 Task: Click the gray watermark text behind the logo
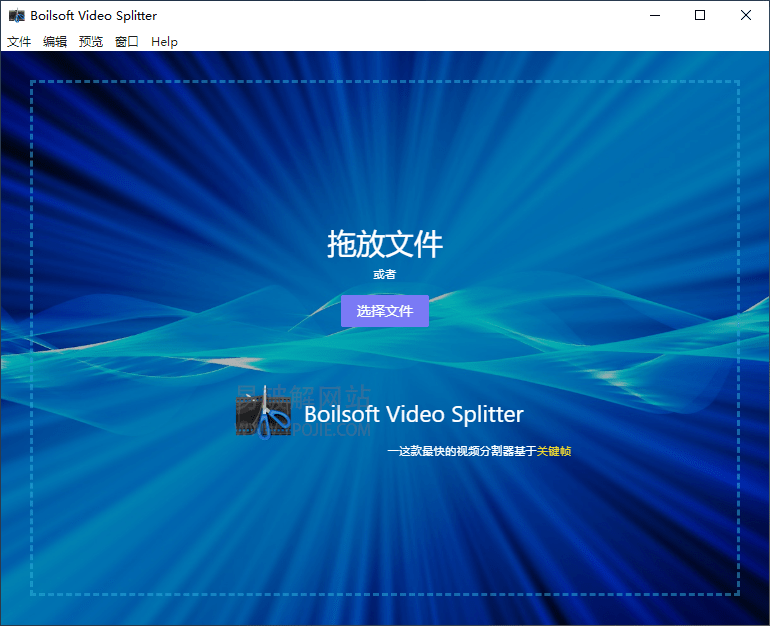330,395
